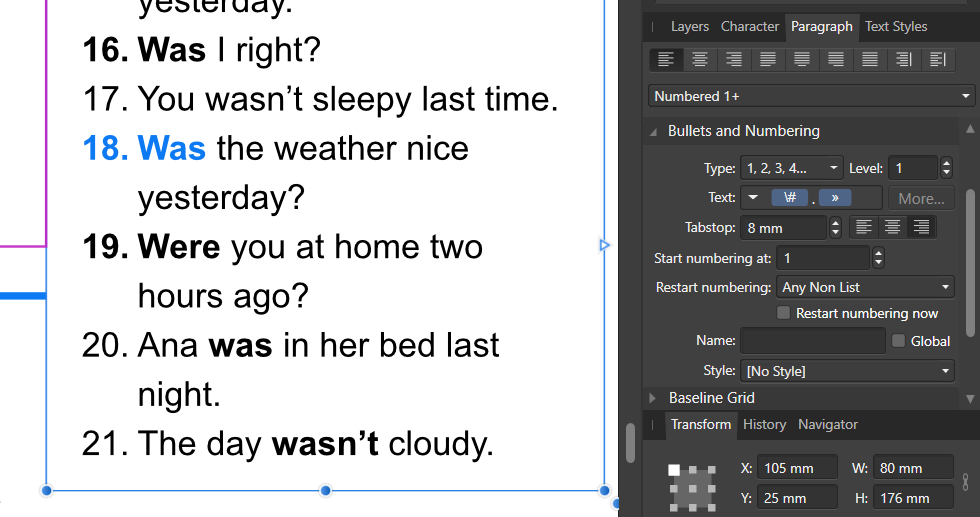Switch to the Character tab
980x517 pixels.
(x=749, y=27)
